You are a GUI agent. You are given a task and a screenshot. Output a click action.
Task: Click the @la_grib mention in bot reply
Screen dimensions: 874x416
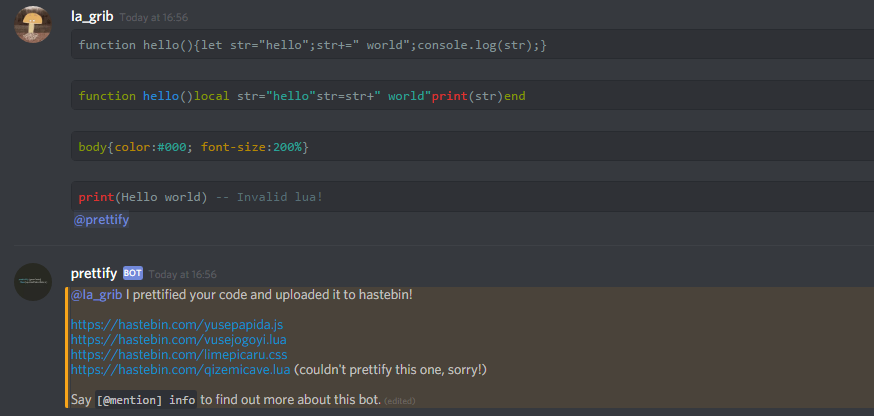pyautogui.click(x=96, y=294)
